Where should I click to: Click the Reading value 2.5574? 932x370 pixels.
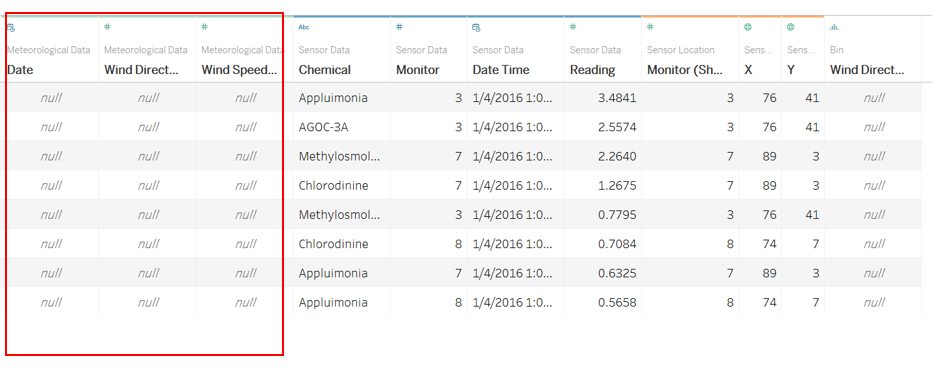[617, 127]
